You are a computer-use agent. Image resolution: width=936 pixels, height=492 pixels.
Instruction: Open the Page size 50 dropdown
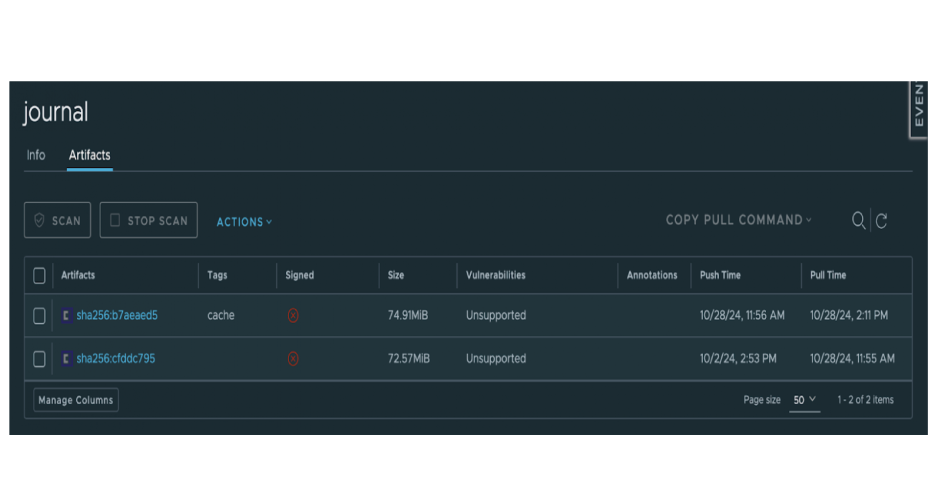804,400
